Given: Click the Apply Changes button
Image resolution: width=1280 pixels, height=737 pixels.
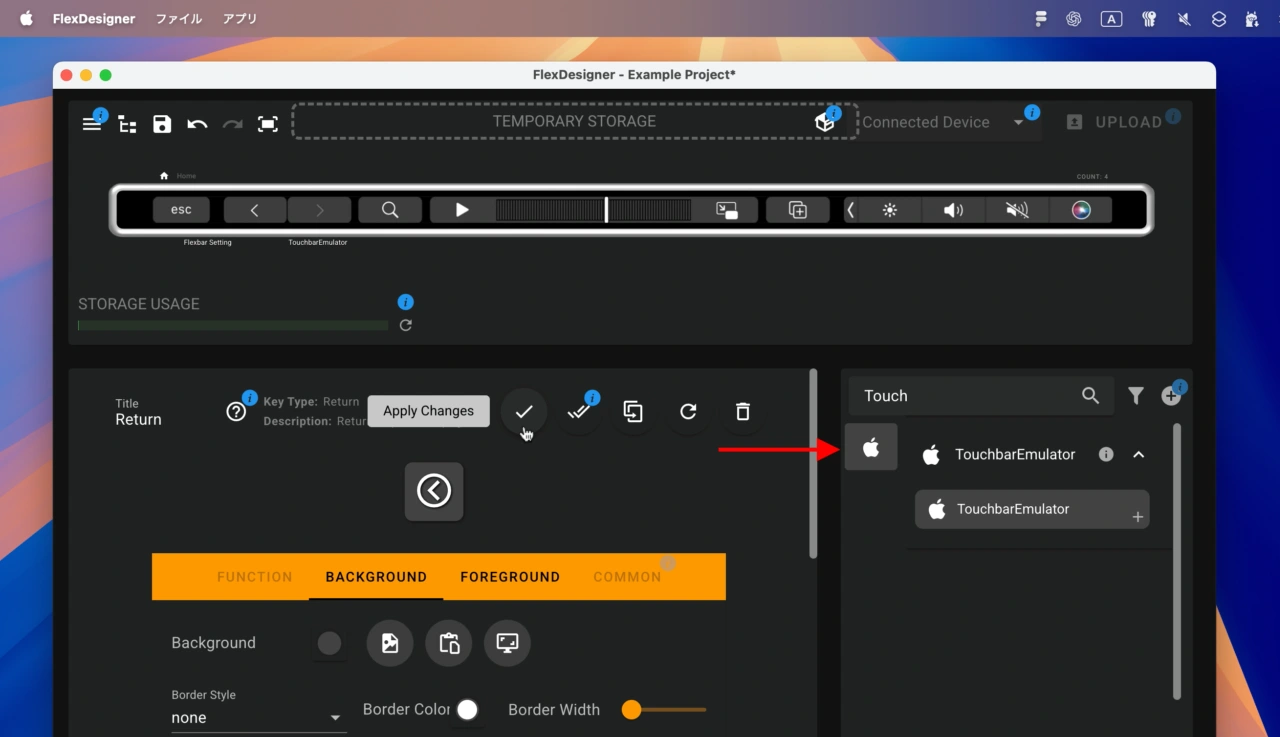Looking at the screenshot, I should click(428, 411).
